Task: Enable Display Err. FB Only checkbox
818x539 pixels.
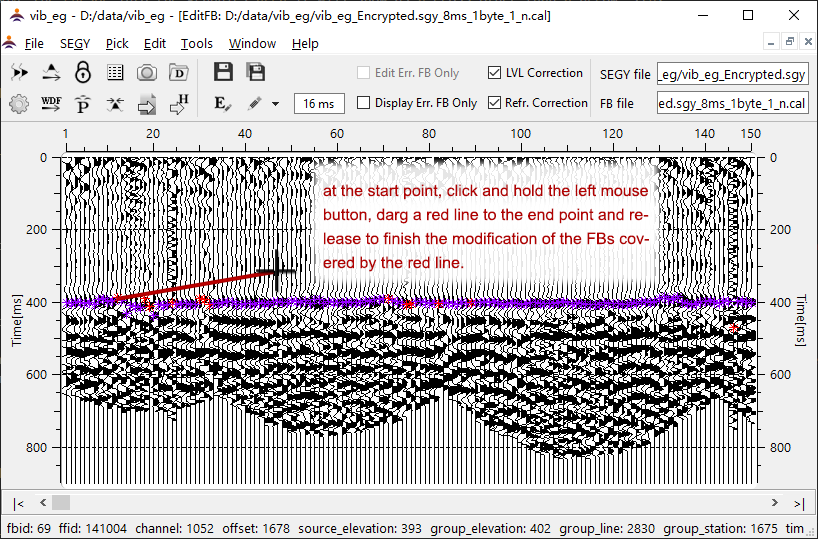Action: tap(364, 103)
